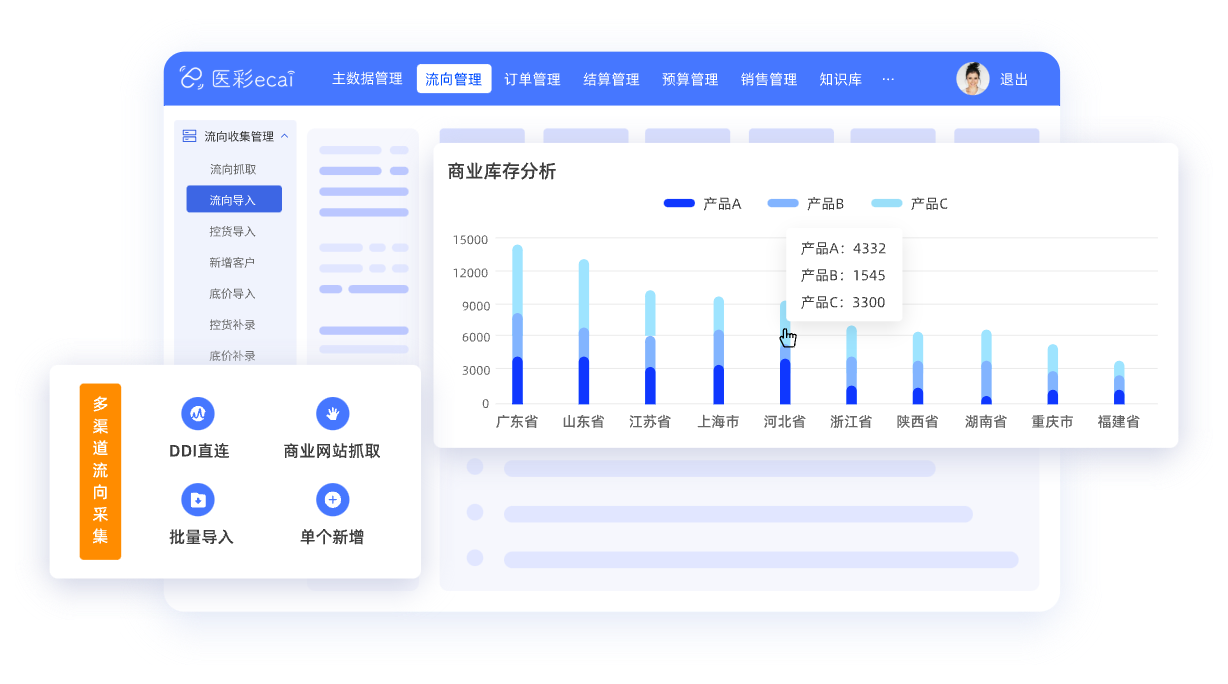Click the 商业网站抓取 hand icon

(x=332, y=413)
